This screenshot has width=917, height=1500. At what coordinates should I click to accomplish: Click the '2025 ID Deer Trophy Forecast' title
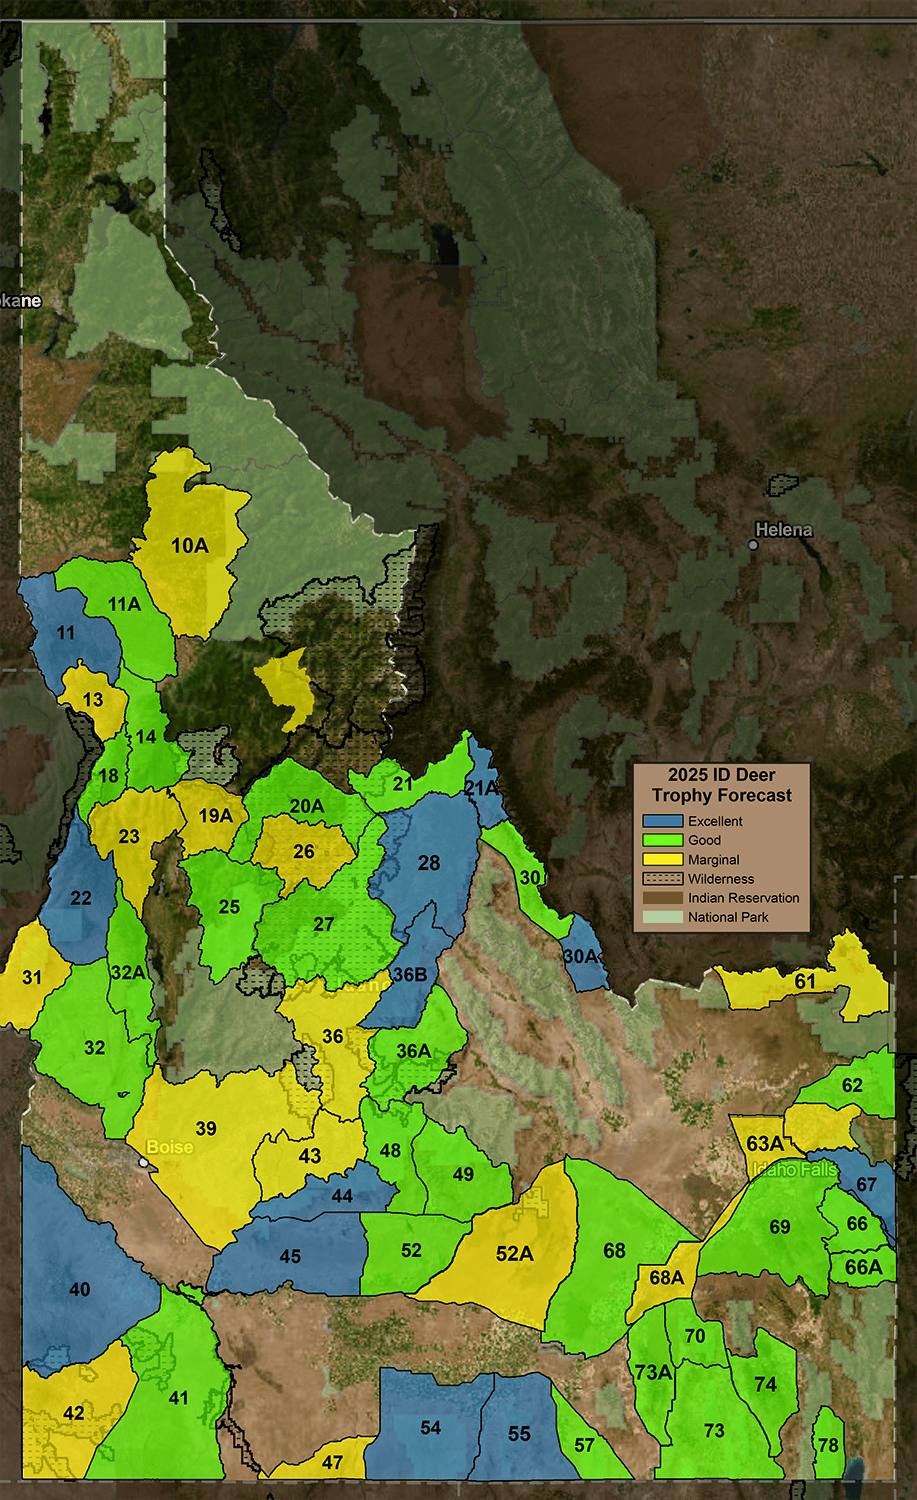click(722, 785)
